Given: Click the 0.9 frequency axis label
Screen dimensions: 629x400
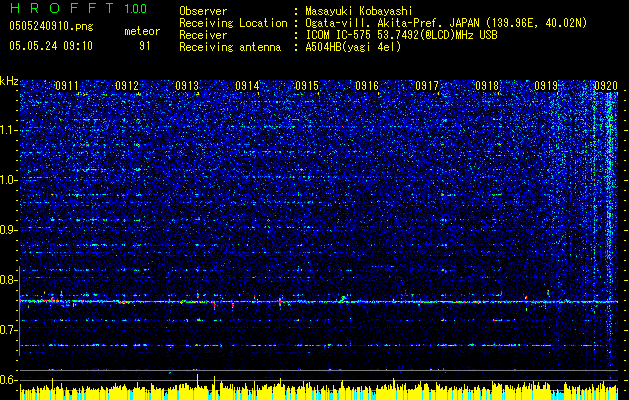Looking at the screenshot, I should pyautogui.click(x=8, y=230).
